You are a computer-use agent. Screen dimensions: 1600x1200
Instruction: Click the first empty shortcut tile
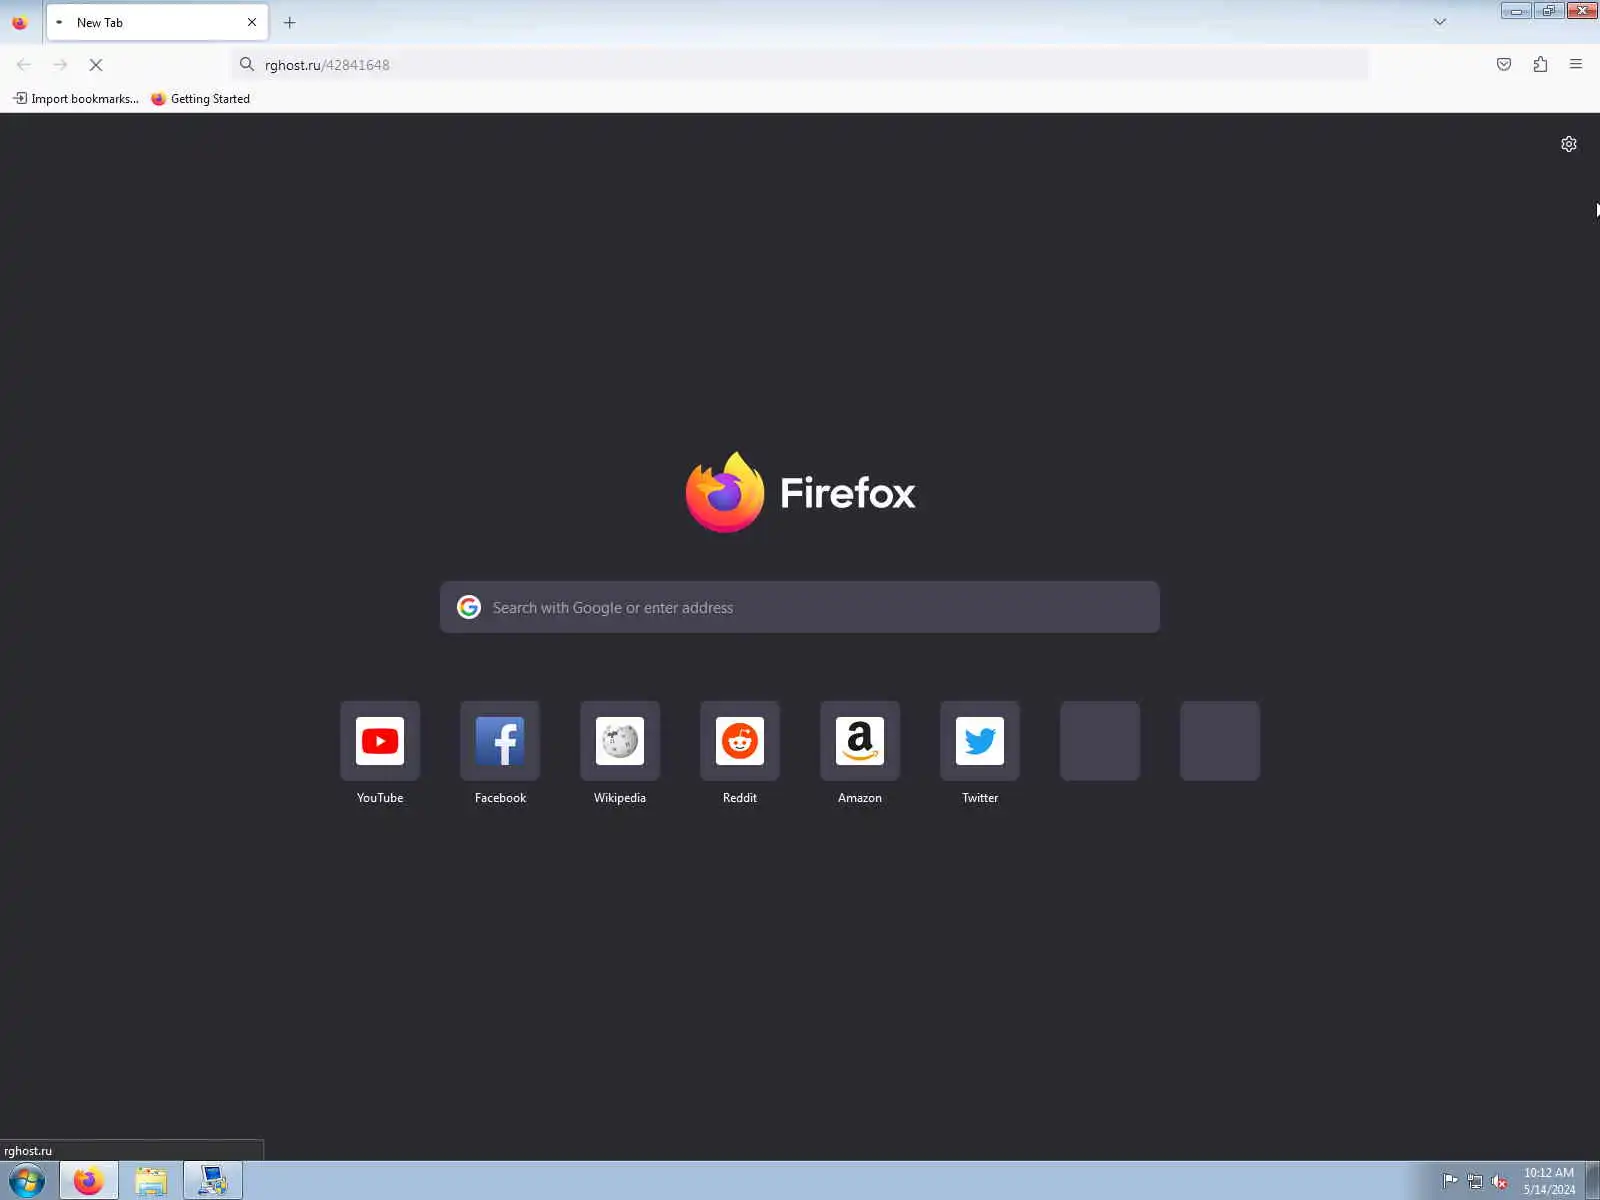1100,741
